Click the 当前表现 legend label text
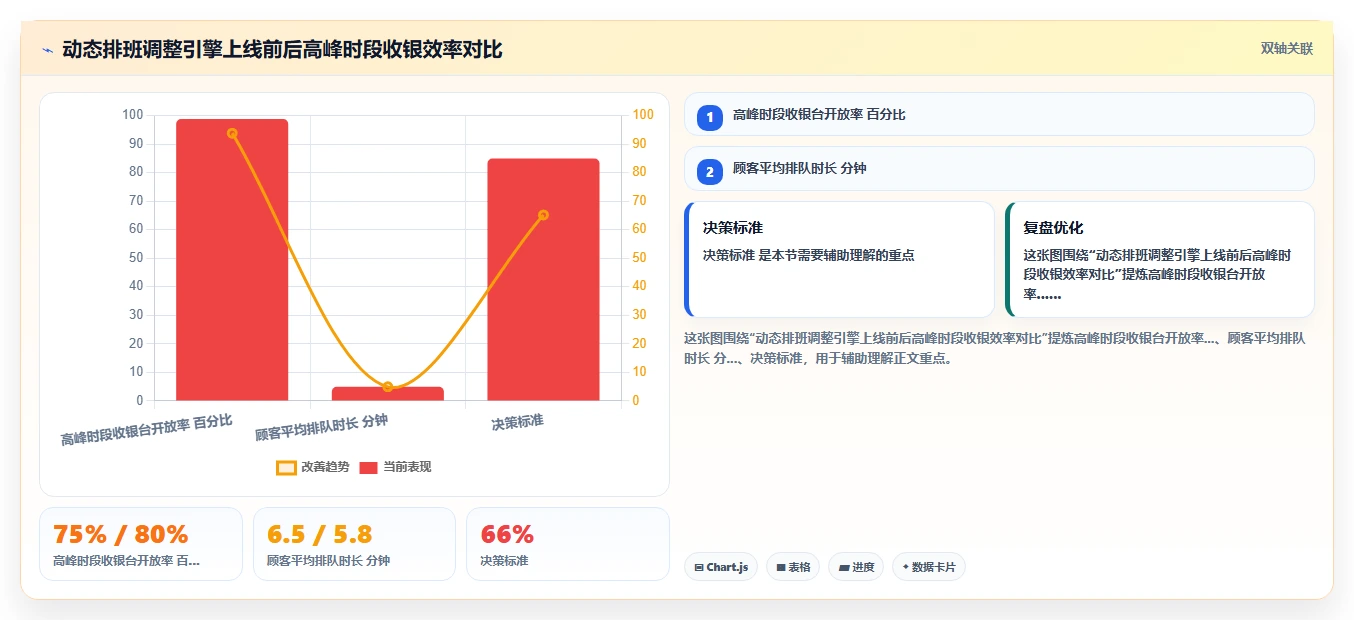 pyautogui.click(x=407, y=467)
